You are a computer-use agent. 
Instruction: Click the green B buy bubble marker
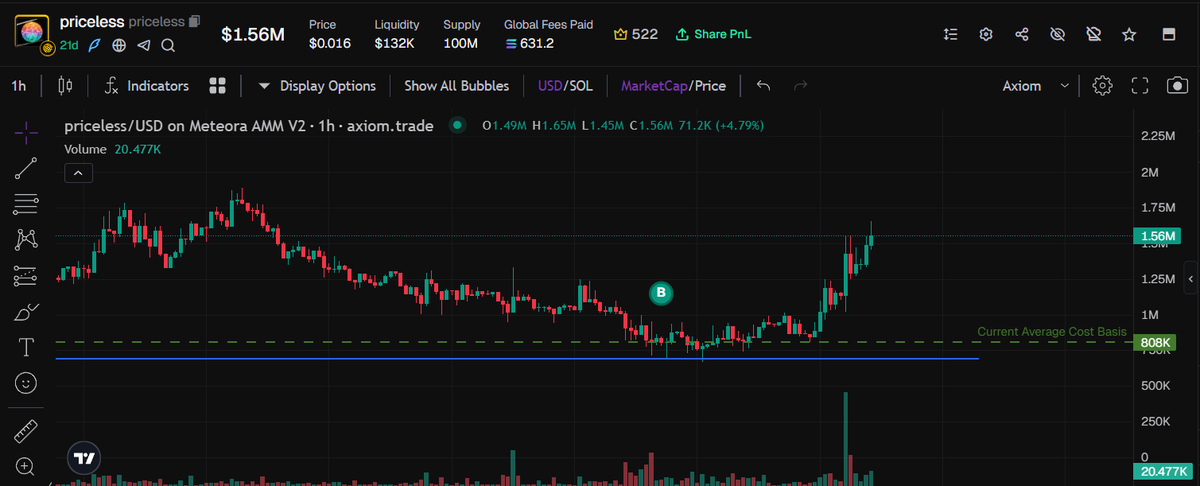660,293
